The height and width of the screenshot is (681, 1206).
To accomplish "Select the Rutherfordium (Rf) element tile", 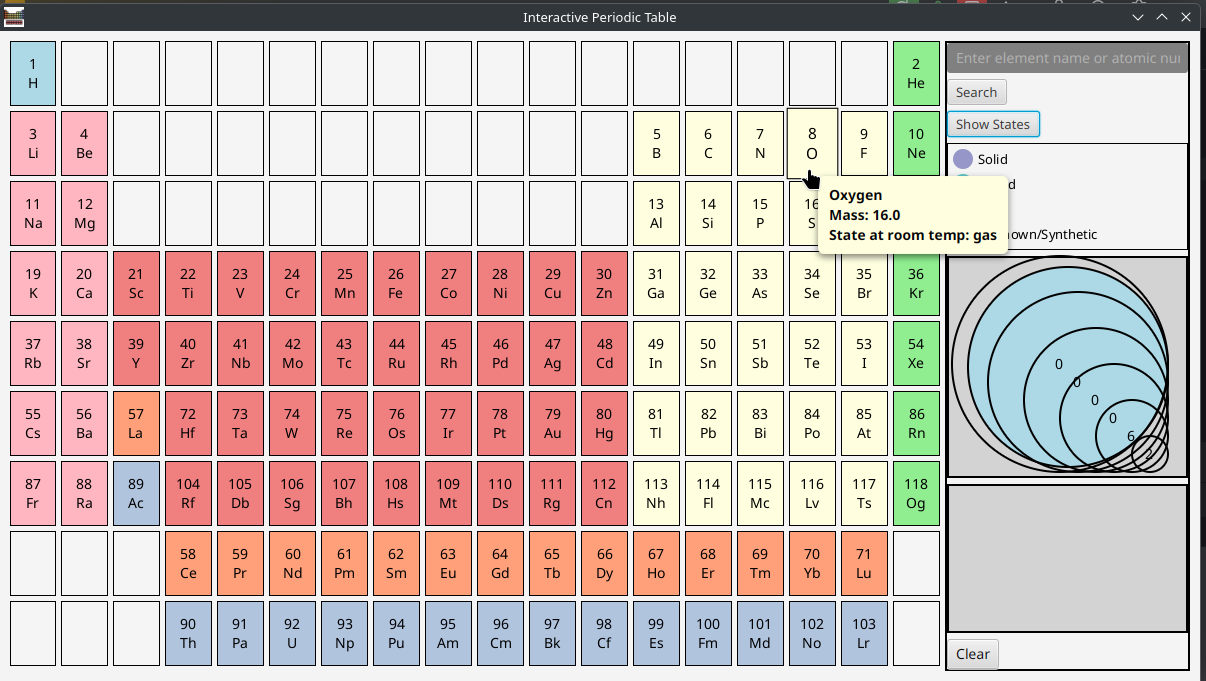I will [x=188, y=493].
